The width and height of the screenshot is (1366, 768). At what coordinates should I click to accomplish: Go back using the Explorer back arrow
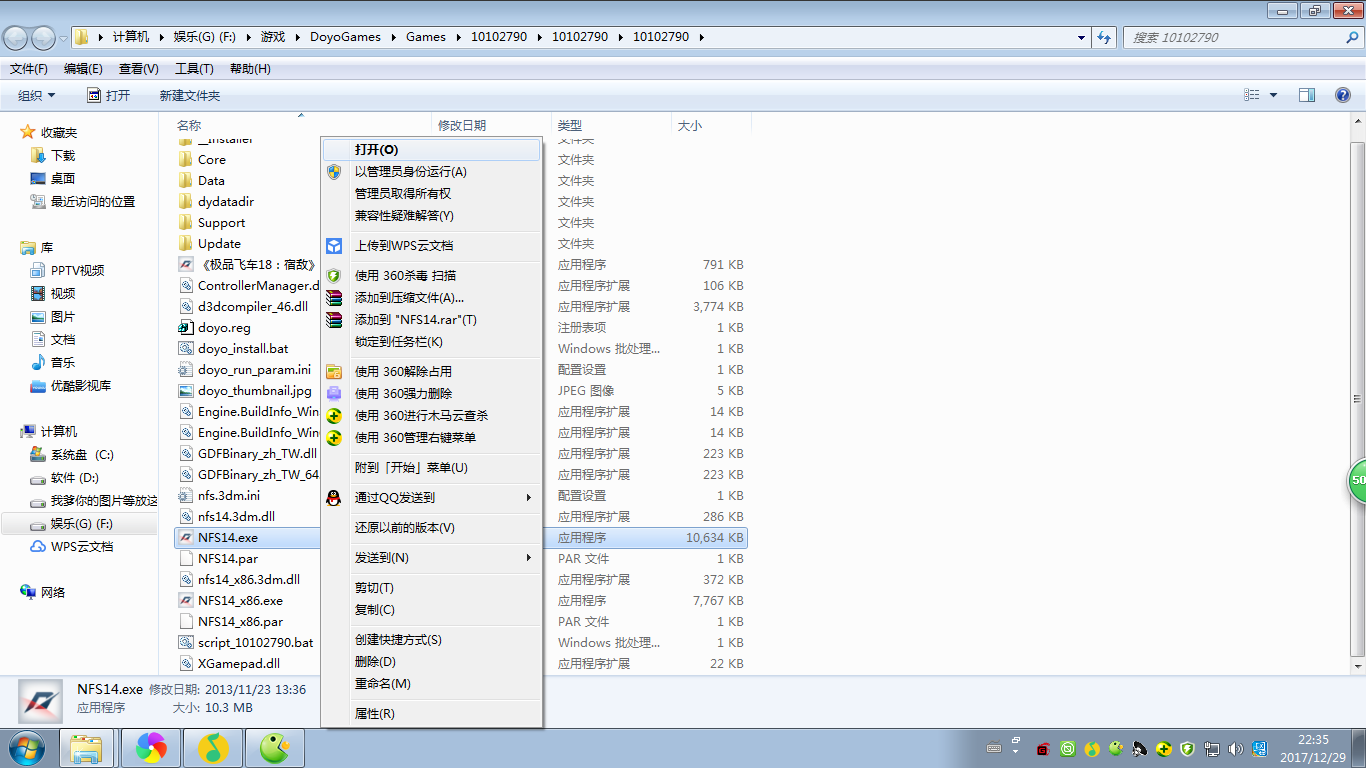point(16,38)
